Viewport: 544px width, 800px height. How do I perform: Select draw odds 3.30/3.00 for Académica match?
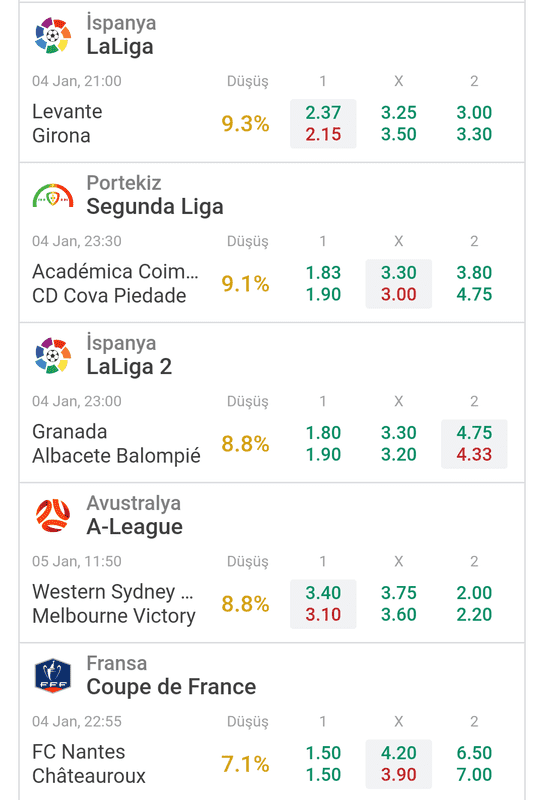tap(399, 284)
